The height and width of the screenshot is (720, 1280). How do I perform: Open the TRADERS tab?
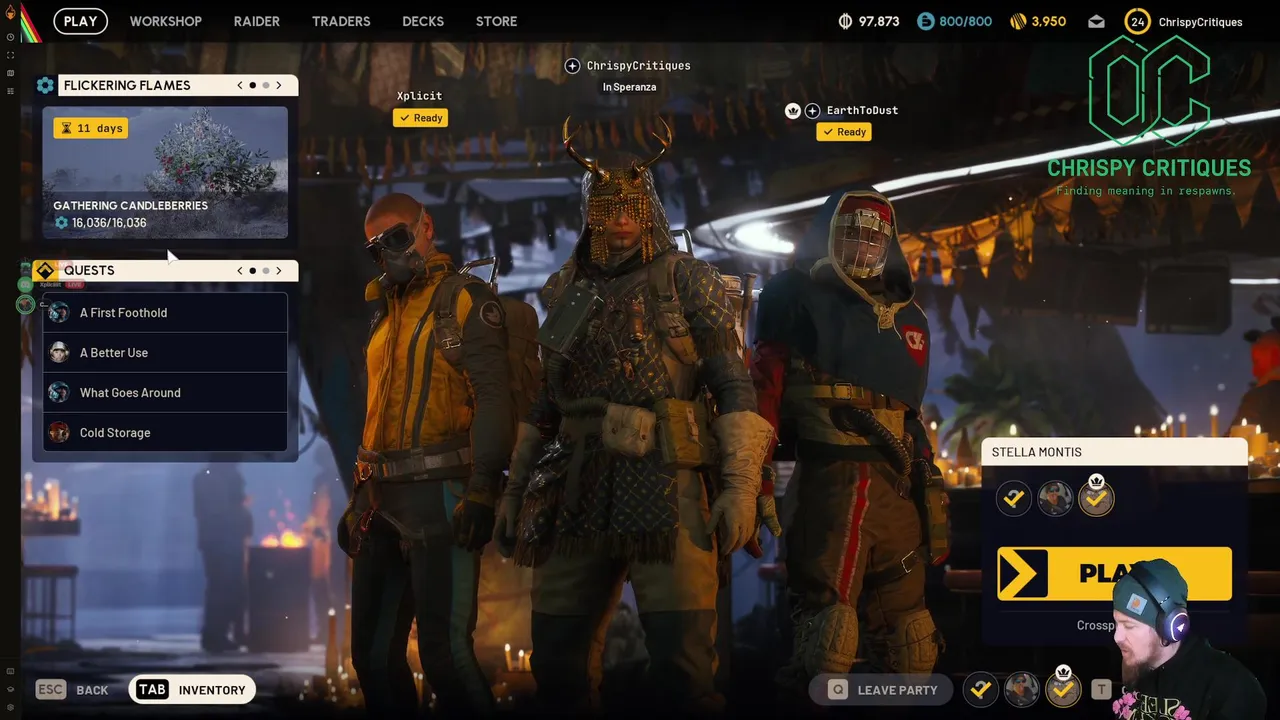(x=341, y=21)
